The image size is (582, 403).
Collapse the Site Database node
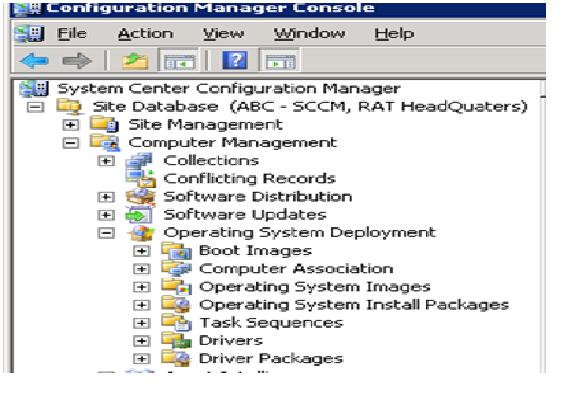pos(35,107)
